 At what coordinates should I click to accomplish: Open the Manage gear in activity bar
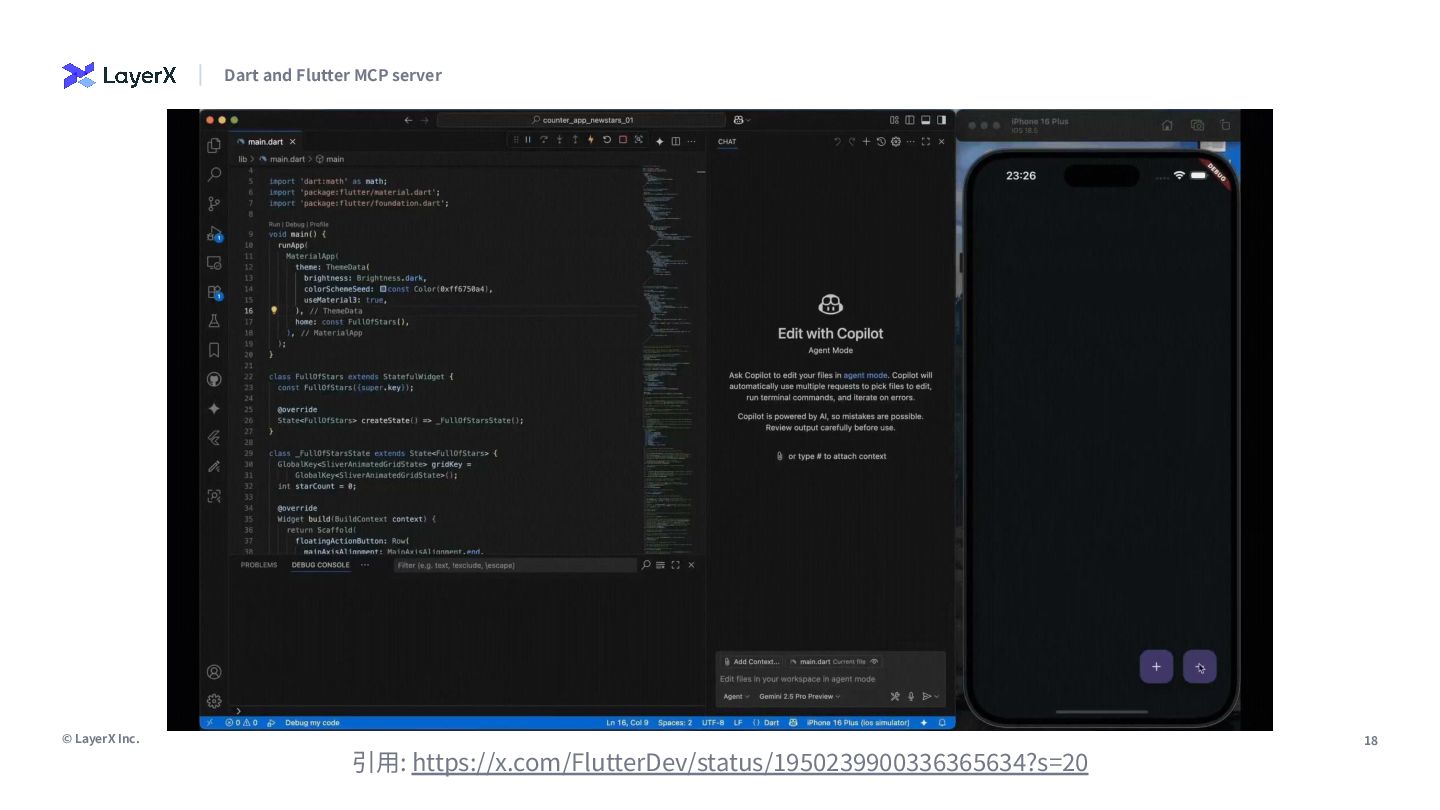214,701
